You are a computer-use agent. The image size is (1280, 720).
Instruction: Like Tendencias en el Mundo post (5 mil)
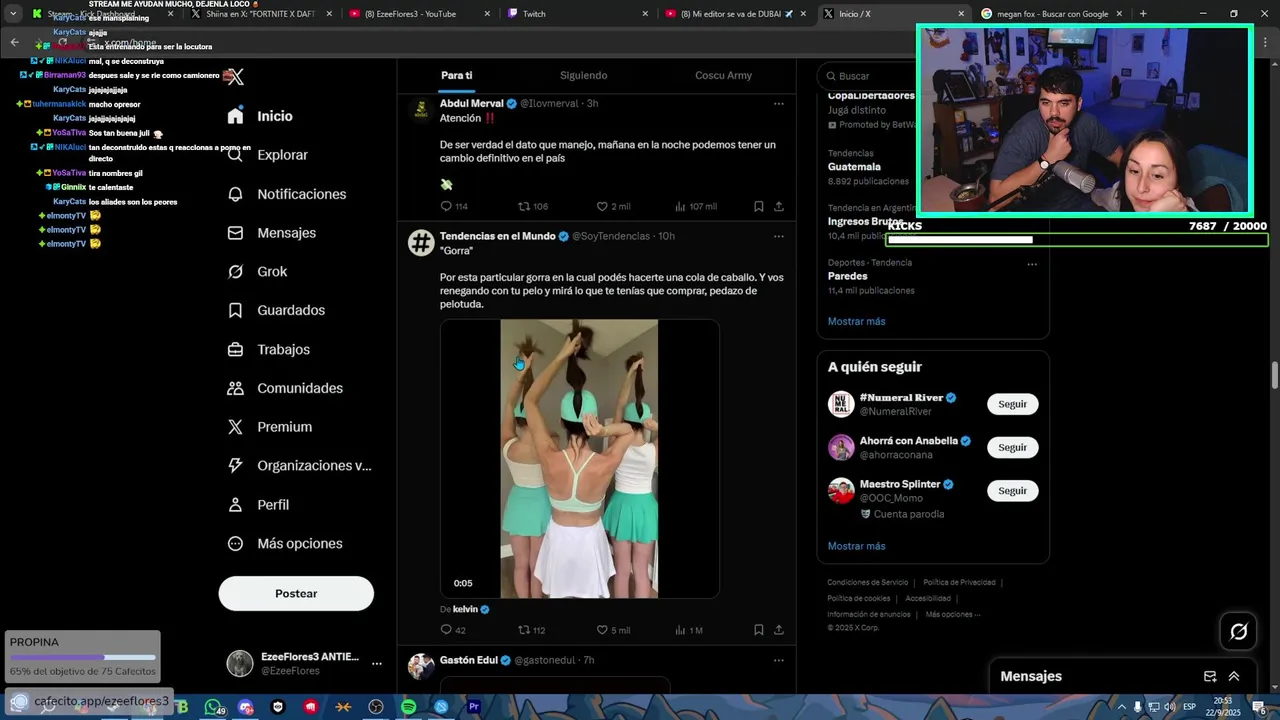click(x=613, y=630)
